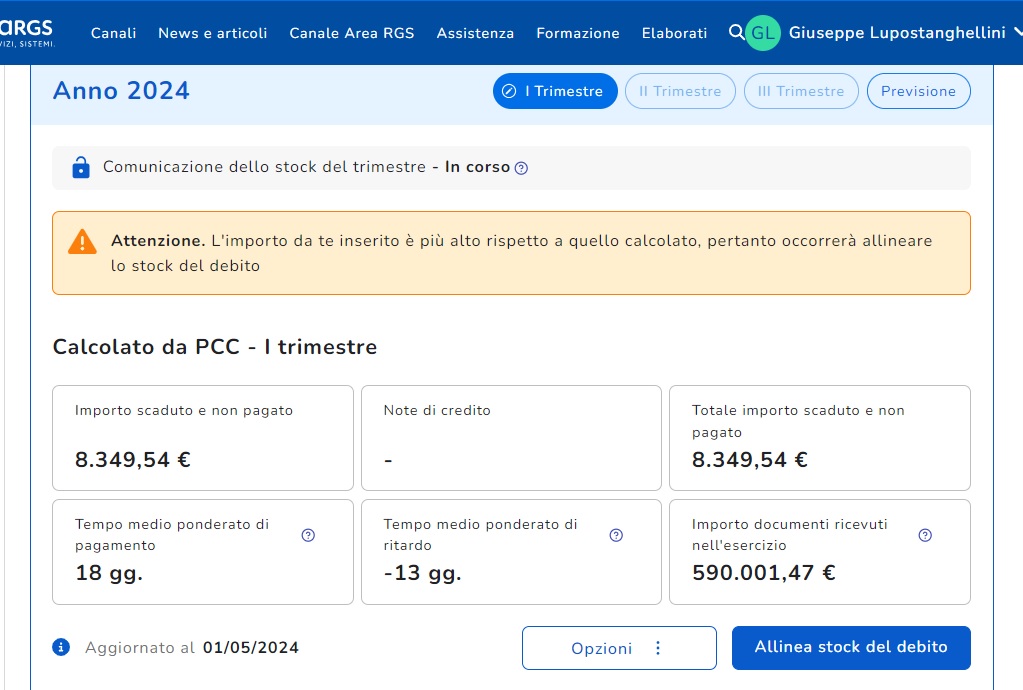This screenshot has height=690, width=1023.
Task: Expand the Opzioni dropdown menu
Action: click(619, 648)
